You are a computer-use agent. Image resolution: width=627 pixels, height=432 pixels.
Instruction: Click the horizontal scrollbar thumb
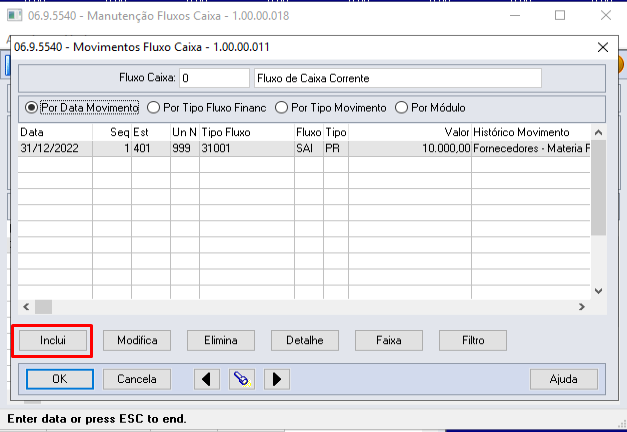click(x=43, y=307)
